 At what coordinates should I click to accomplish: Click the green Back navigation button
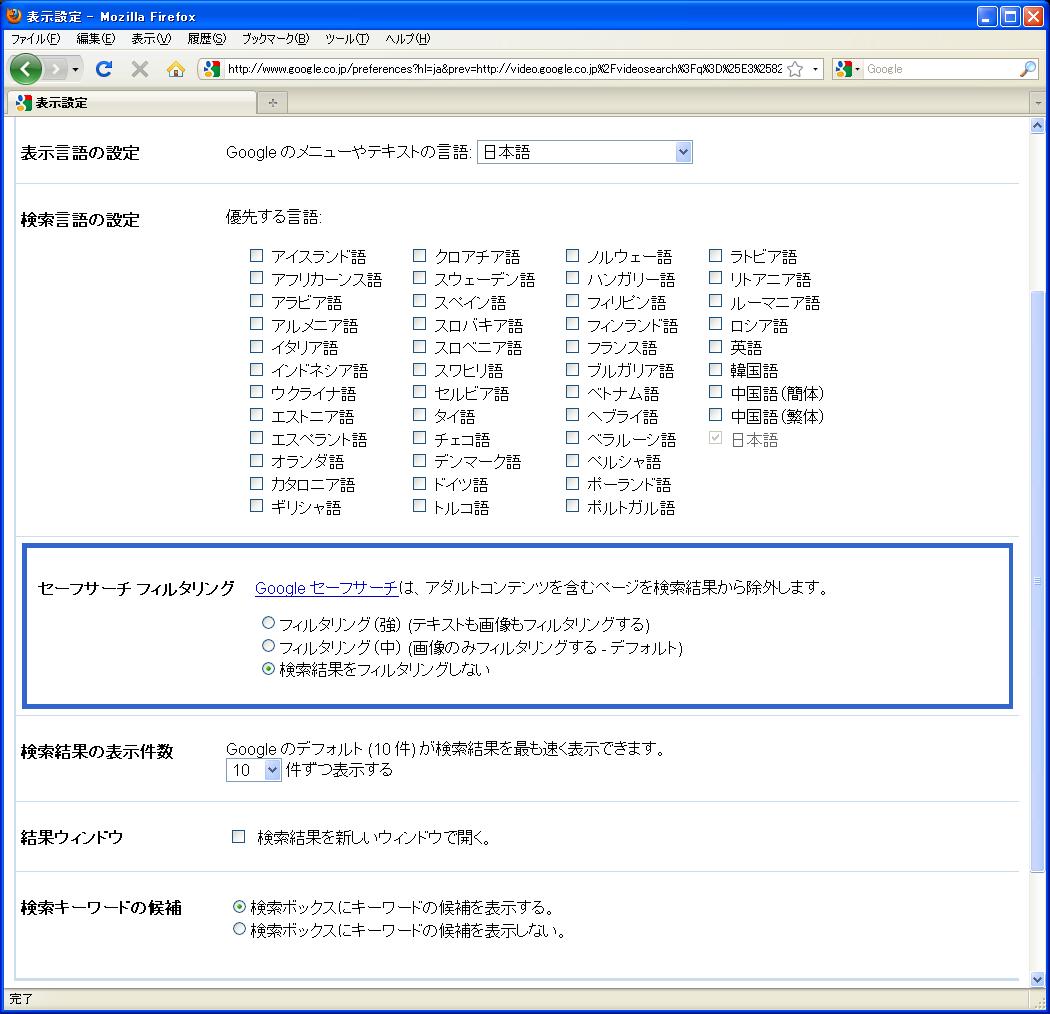pyautogui.click(x=25, y=68)
